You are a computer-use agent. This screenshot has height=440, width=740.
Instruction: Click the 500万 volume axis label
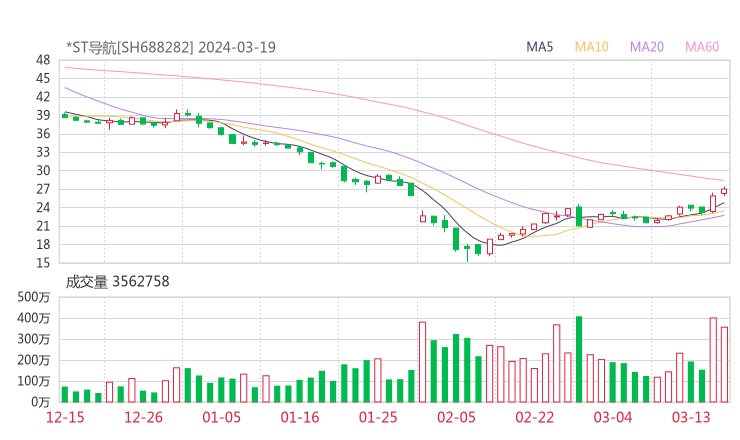pos(34,297)
